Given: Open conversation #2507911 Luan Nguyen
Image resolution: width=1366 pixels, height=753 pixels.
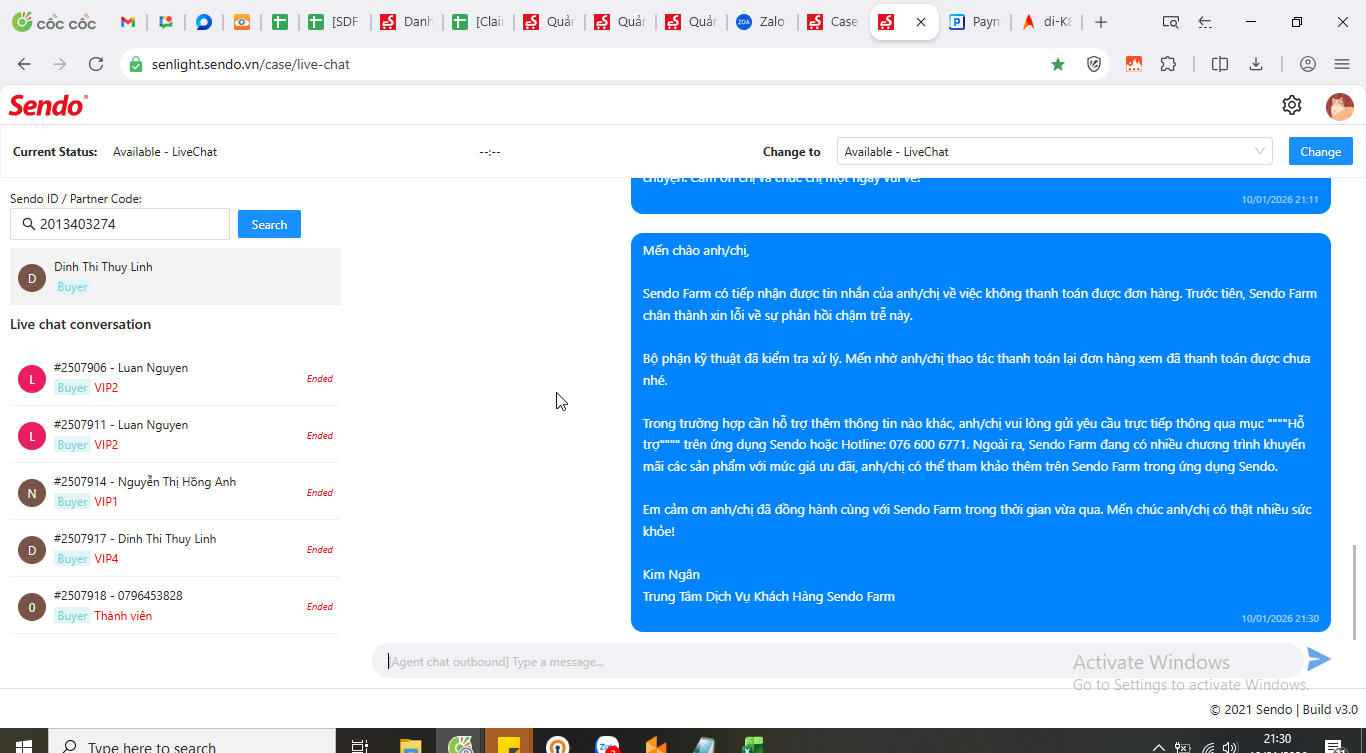Looking at the screenshot, I should [175, 435].
